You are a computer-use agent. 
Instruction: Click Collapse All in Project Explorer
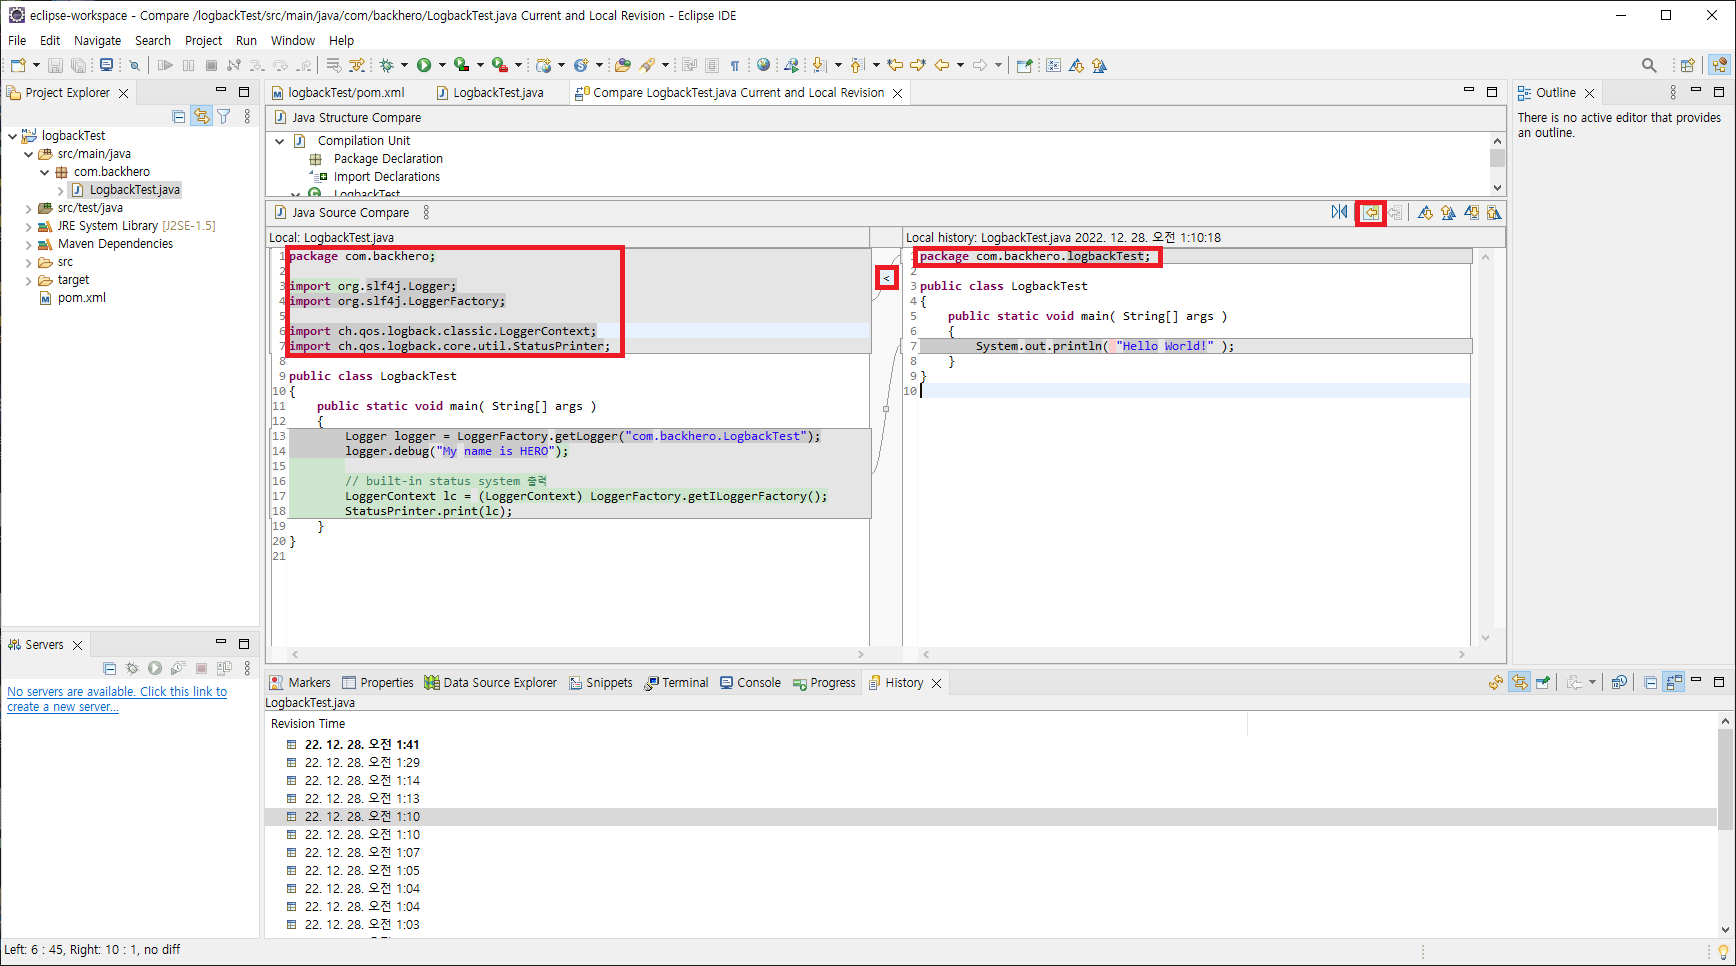tap(178, 116)
